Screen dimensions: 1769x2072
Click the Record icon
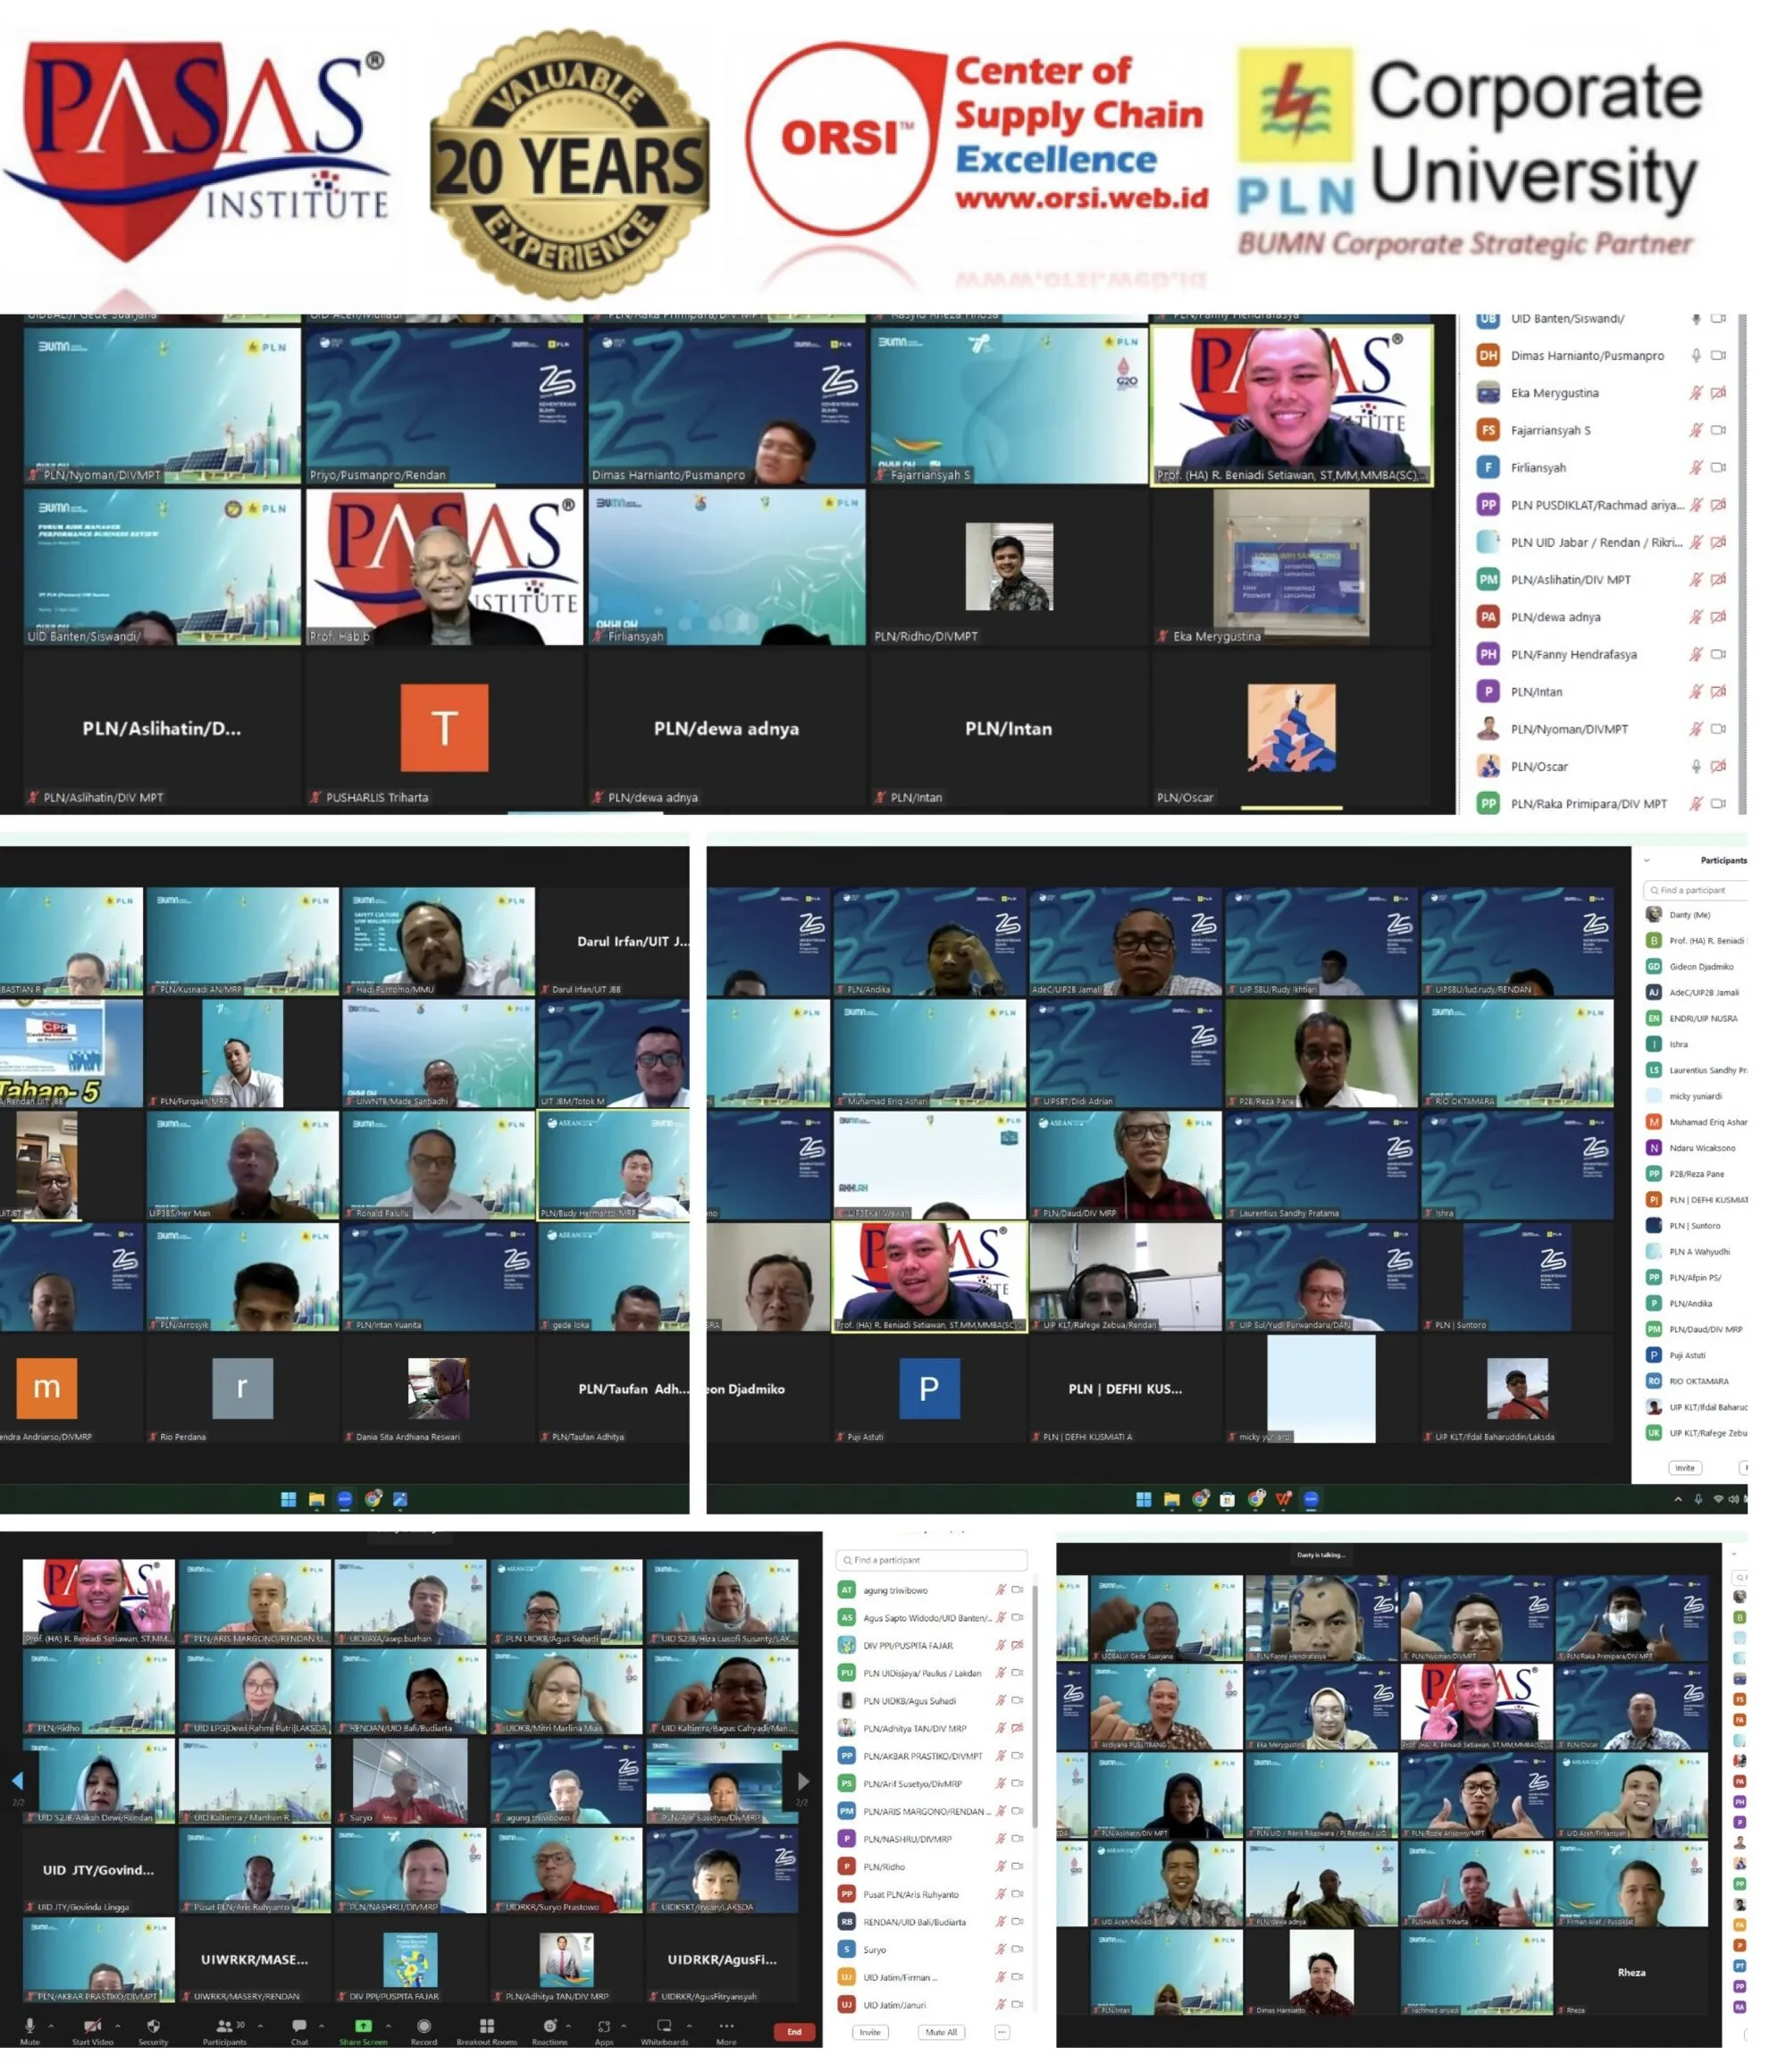coord(424,2025)
